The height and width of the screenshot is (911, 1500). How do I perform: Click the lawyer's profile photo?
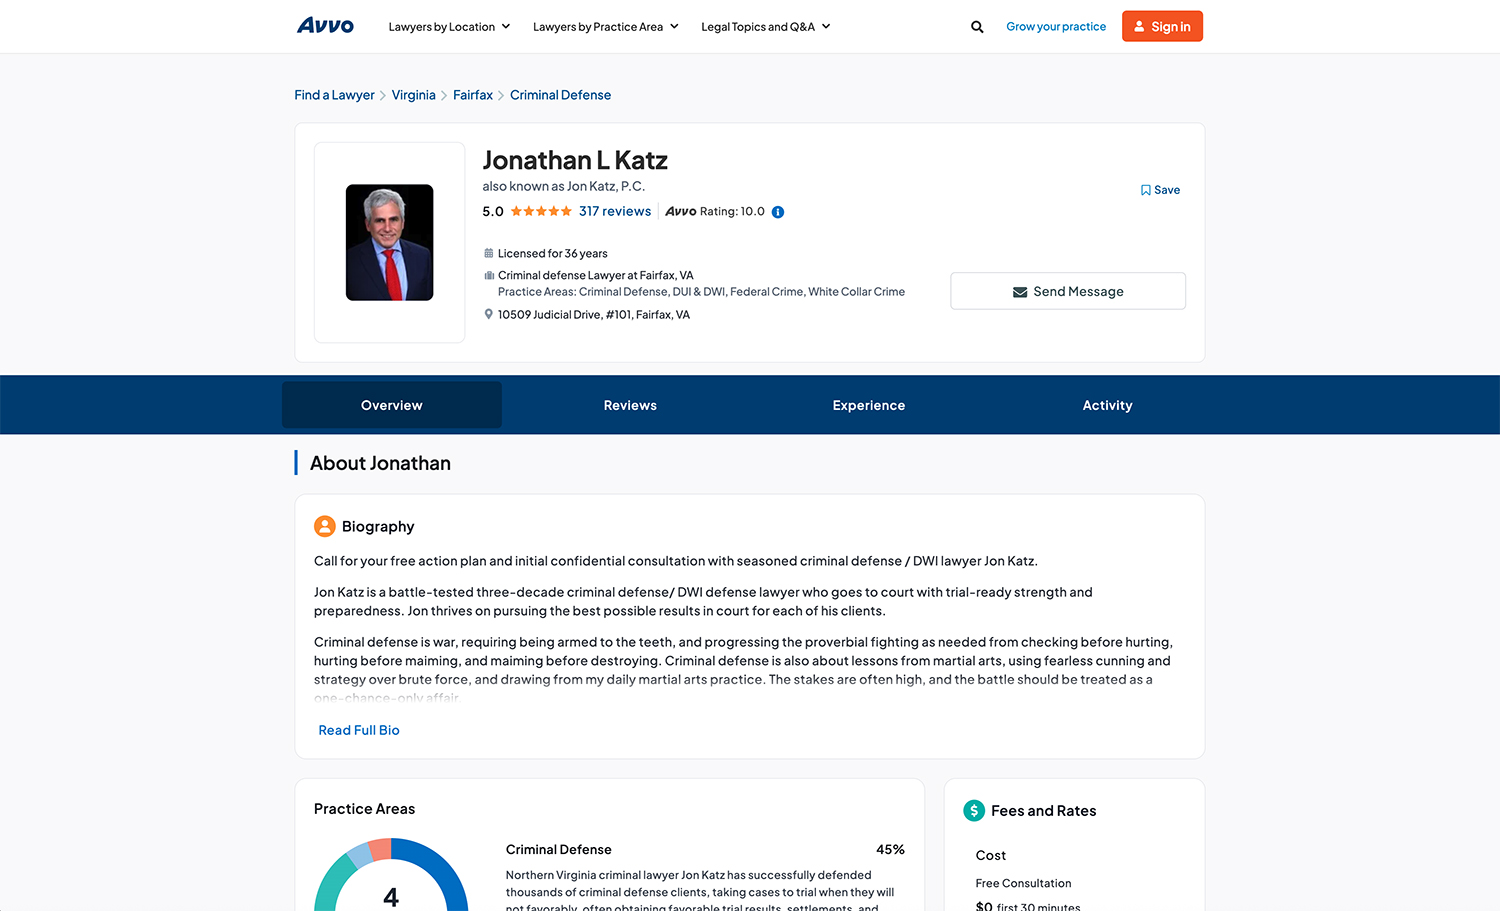(389, 242)
